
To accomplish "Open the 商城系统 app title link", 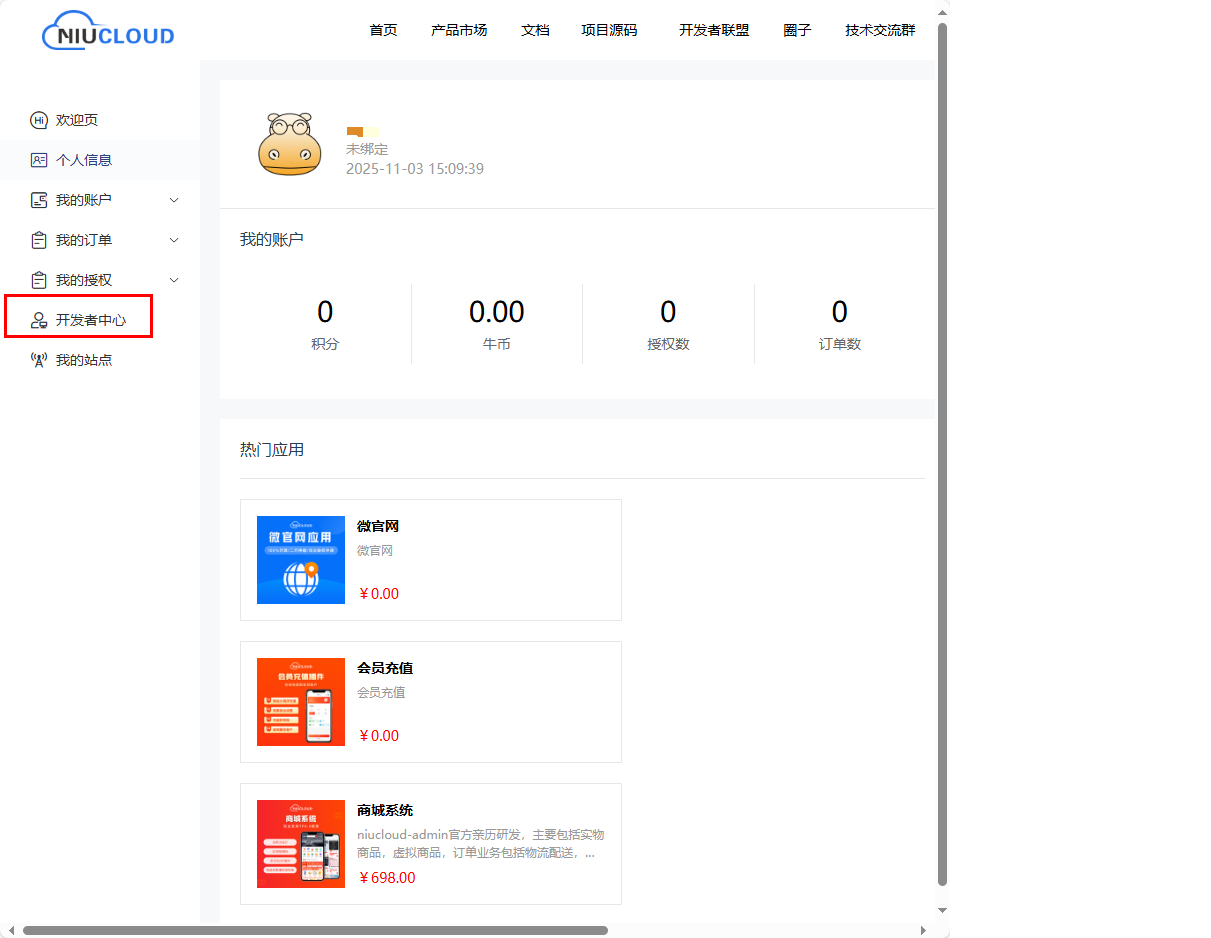I will click(385, 810).
